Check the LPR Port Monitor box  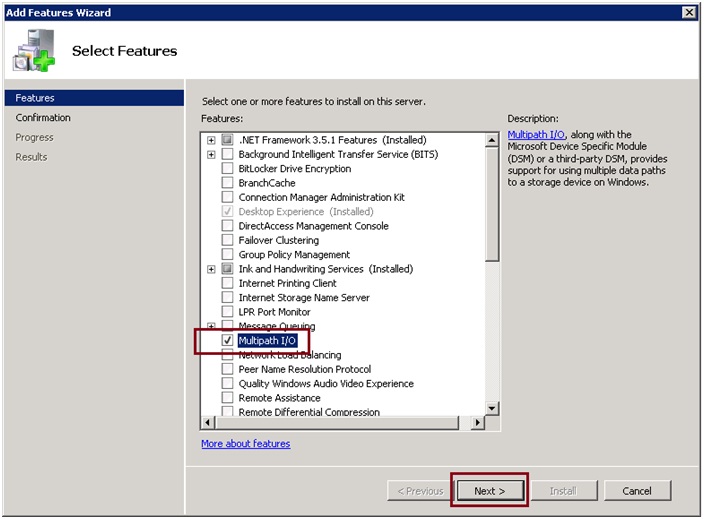[x=228, y=312]
